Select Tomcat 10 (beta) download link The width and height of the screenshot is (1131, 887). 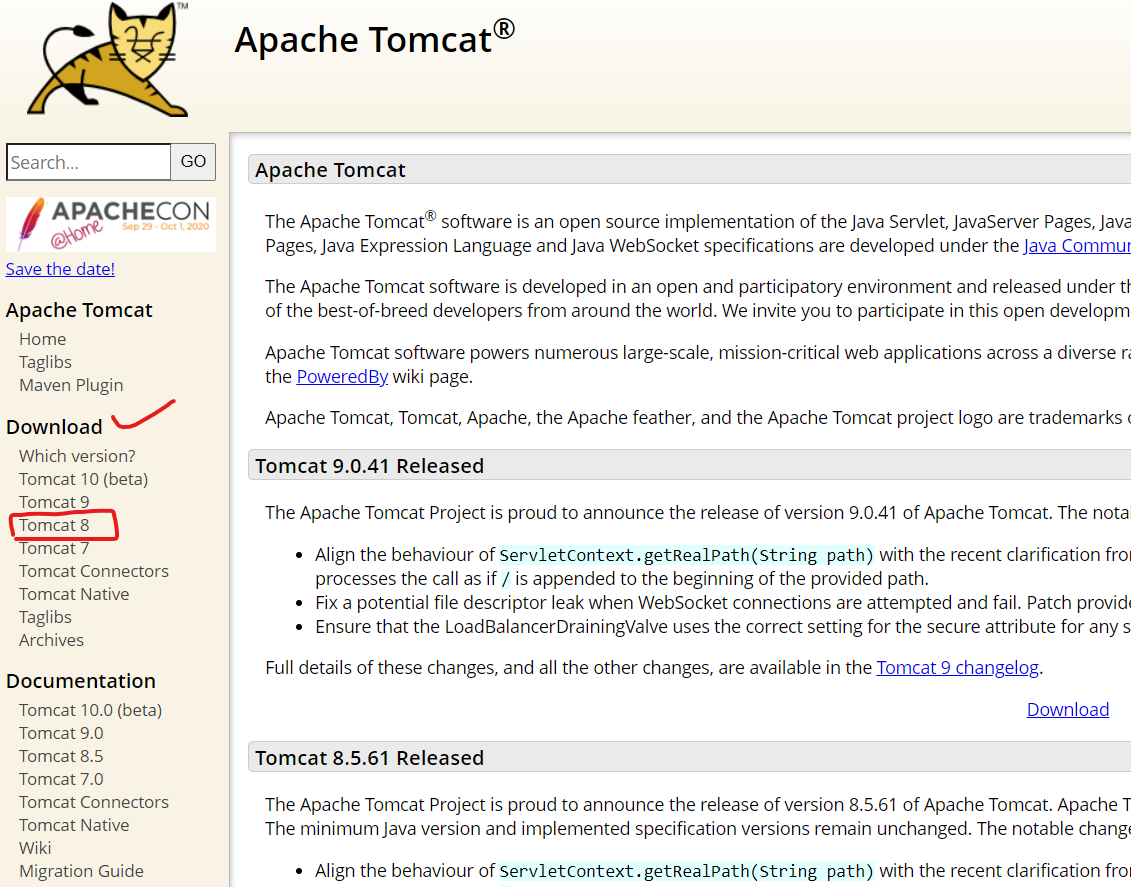84,479
